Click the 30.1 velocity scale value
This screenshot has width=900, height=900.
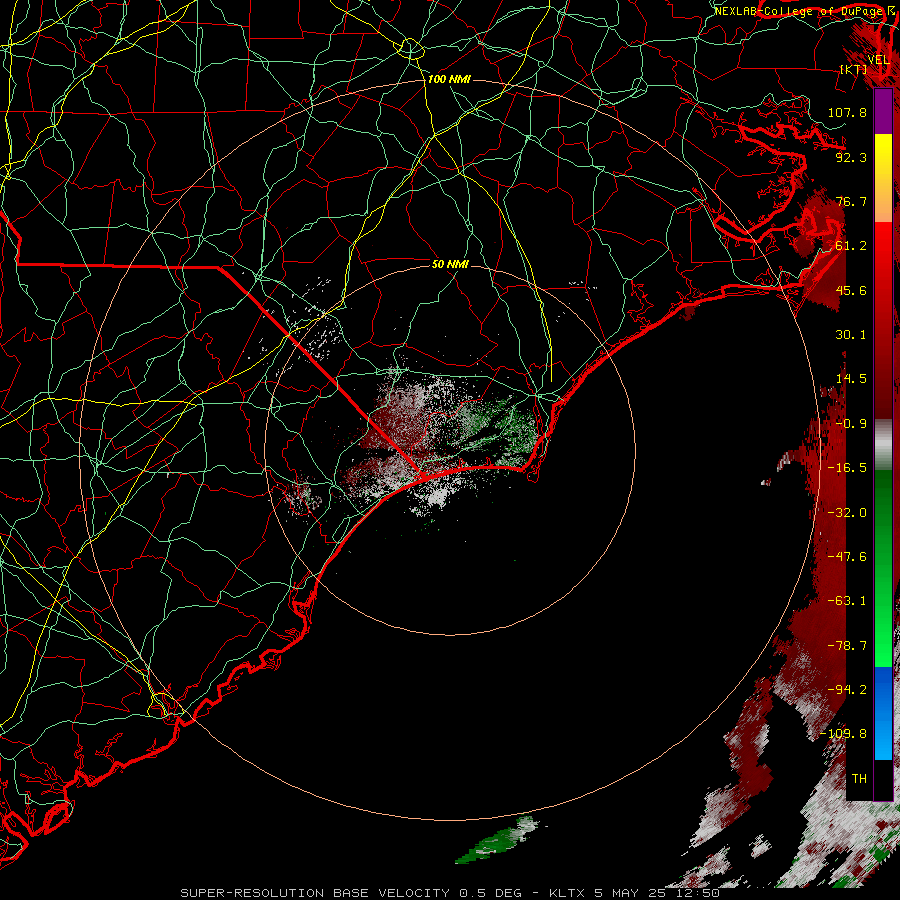click(x=851, y=335)
